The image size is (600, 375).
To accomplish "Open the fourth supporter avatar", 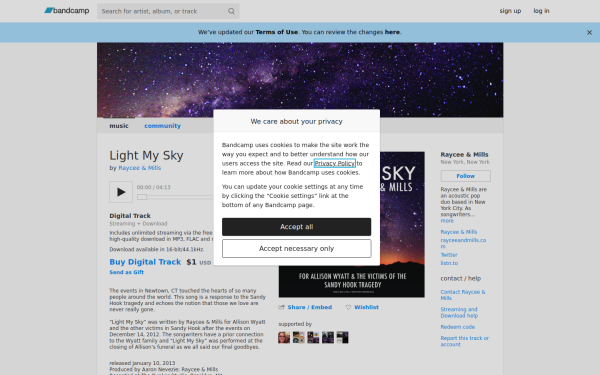I will pyautogui.click(x=328, y=338).
